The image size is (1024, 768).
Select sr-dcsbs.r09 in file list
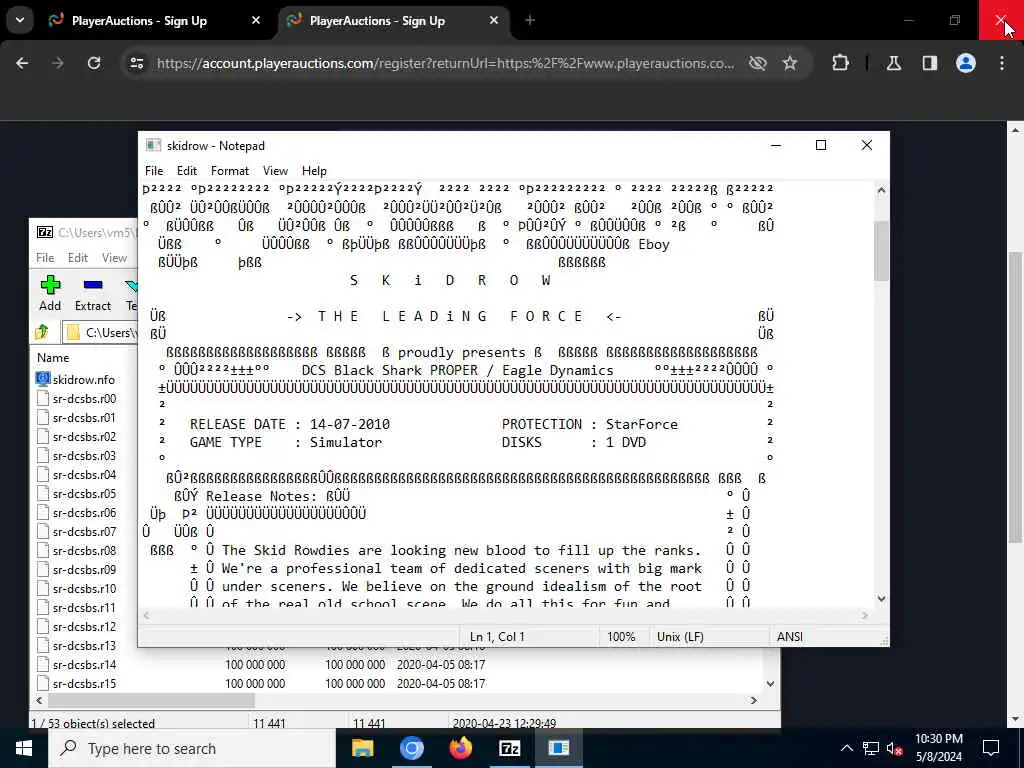click(84, 569)
